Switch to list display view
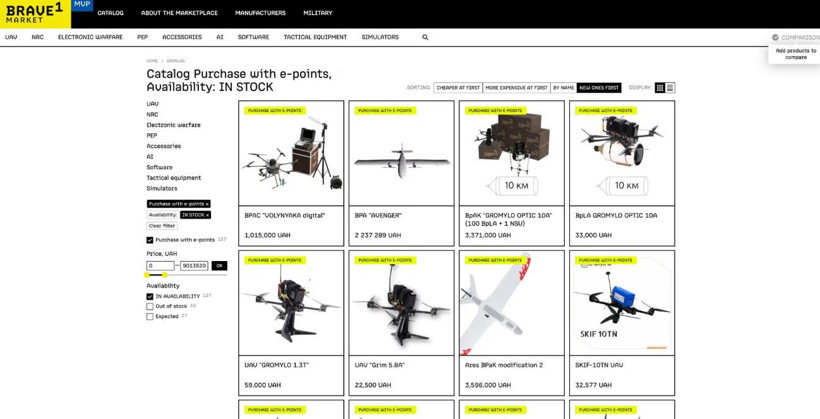The image size is (820, 419). point(670,88)
